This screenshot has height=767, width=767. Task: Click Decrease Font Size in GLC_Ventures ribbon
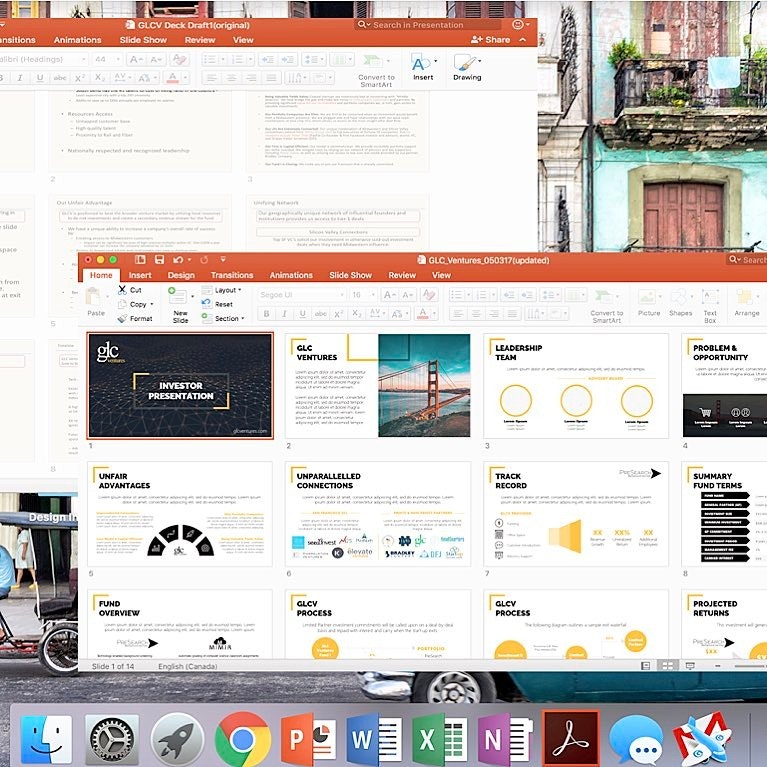pyautogui.click(x=407, y=294)
